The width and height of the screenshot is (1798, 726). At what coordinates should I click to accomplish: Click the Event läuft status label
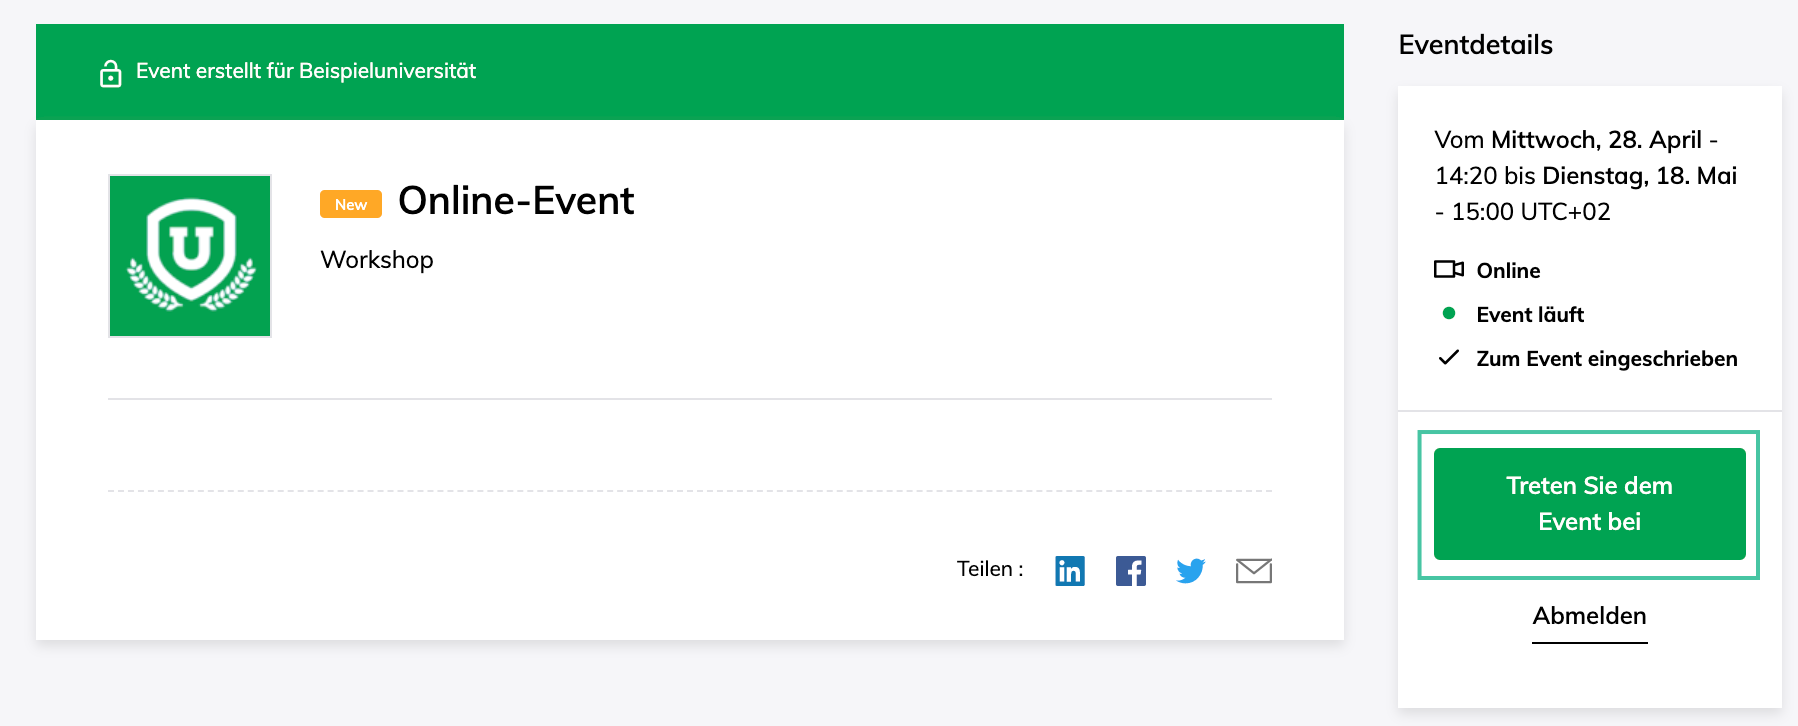point(1530,315)
